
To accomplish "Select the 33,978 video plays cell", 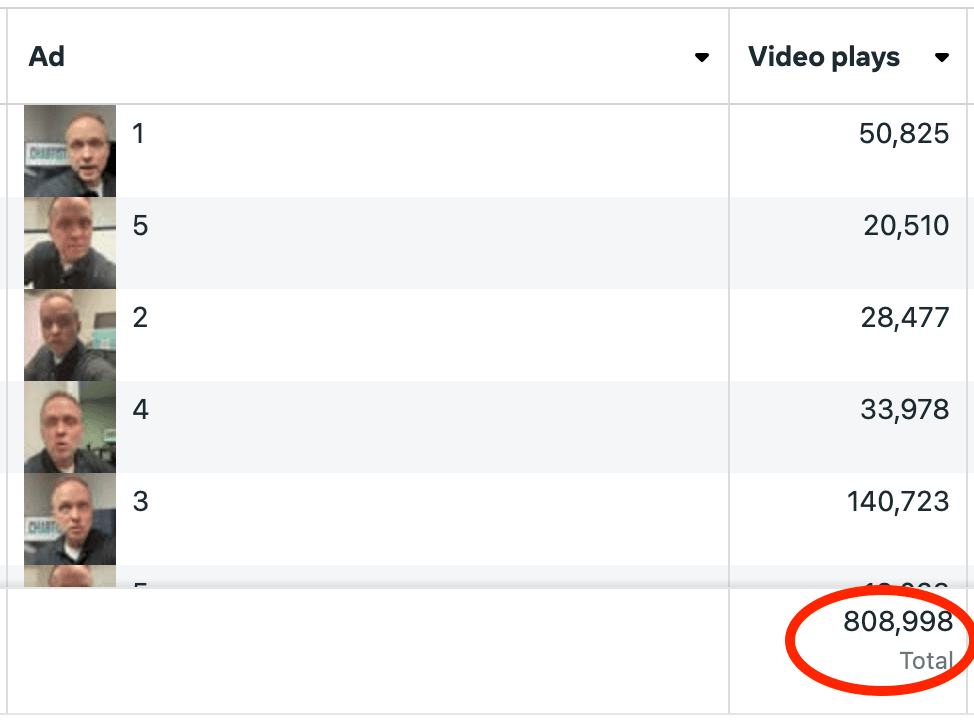I will click(904, 409).
